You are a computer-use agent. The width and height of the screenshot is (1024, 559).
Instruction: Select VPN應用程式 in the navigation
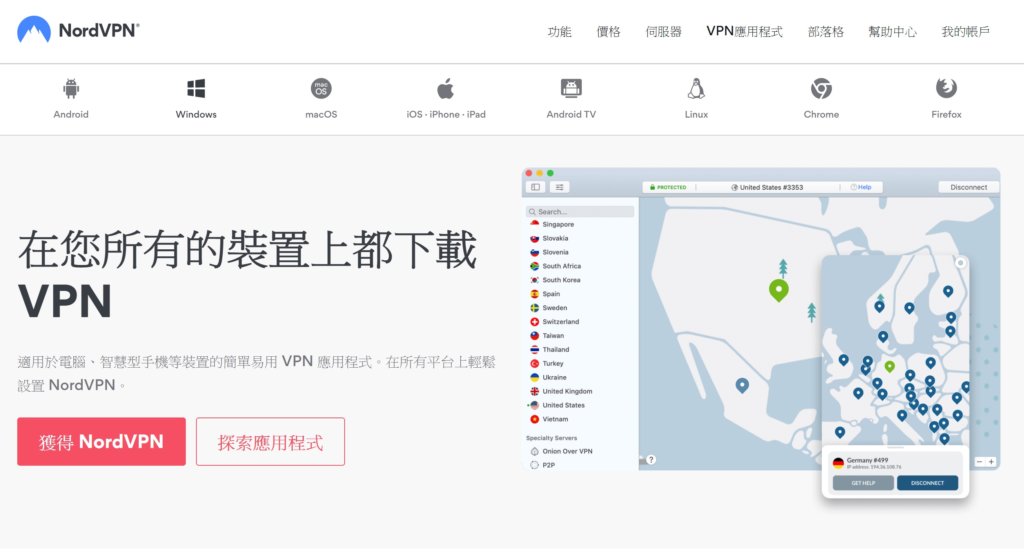[744, 31]
